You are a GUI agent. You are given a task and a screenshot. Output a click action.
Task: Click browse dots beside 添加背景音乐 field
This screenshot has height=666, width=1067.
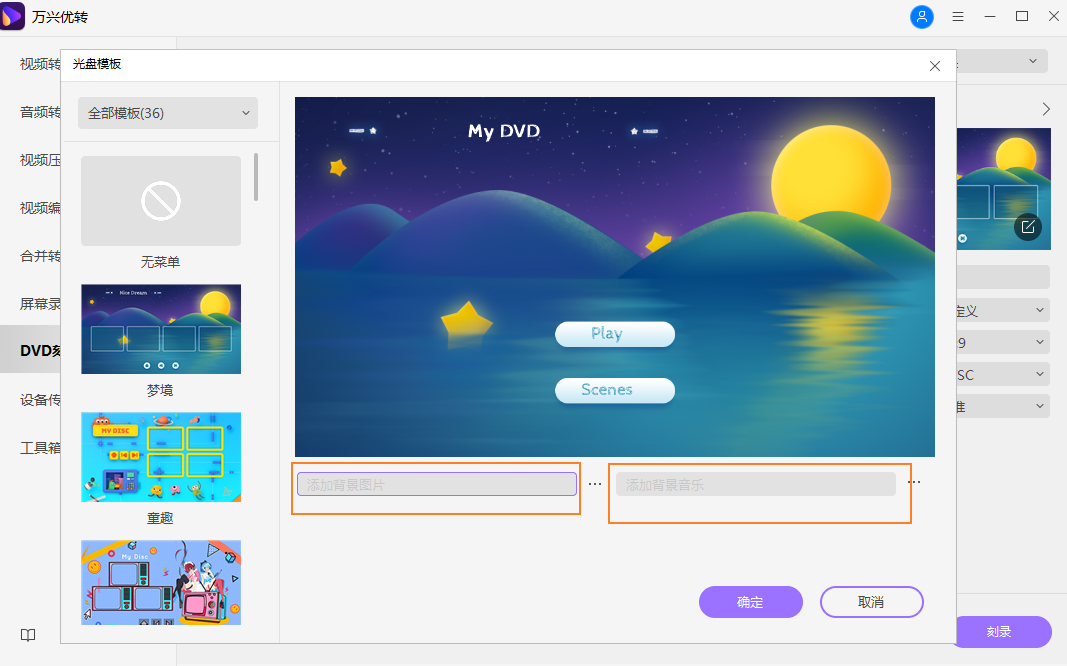914,483
